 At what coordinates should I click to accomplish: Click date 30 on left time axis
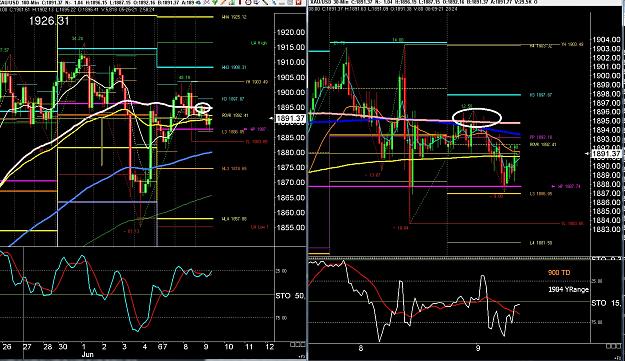[63, 347]
